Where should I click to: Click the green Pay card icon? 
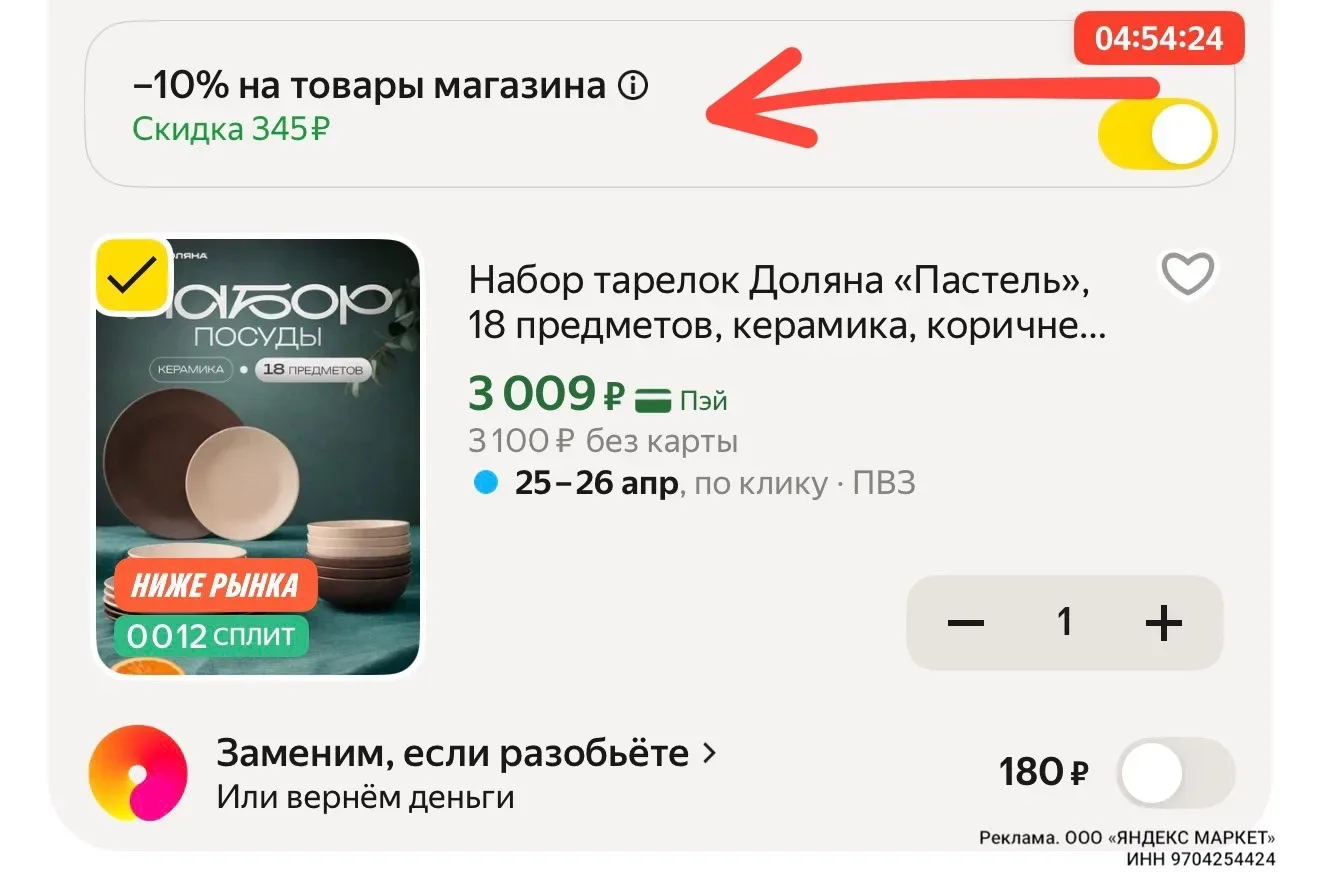654,400
